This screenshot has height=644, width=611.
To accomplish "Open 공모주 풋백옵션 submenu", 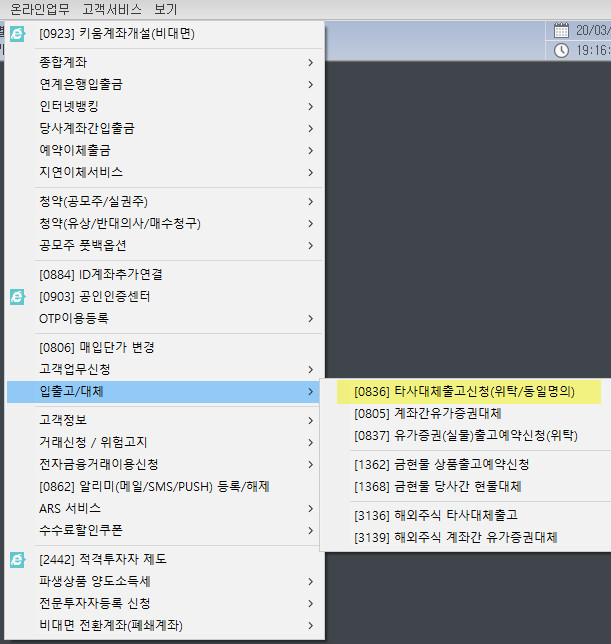I will tap(164, 246).
